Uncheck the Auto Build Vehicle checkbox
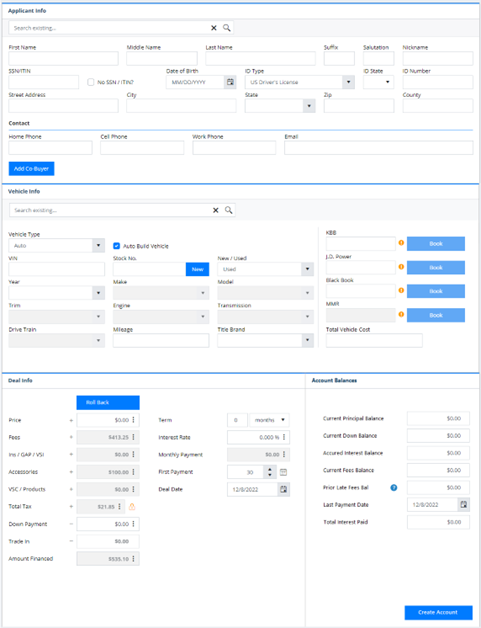 click(117, 246)
